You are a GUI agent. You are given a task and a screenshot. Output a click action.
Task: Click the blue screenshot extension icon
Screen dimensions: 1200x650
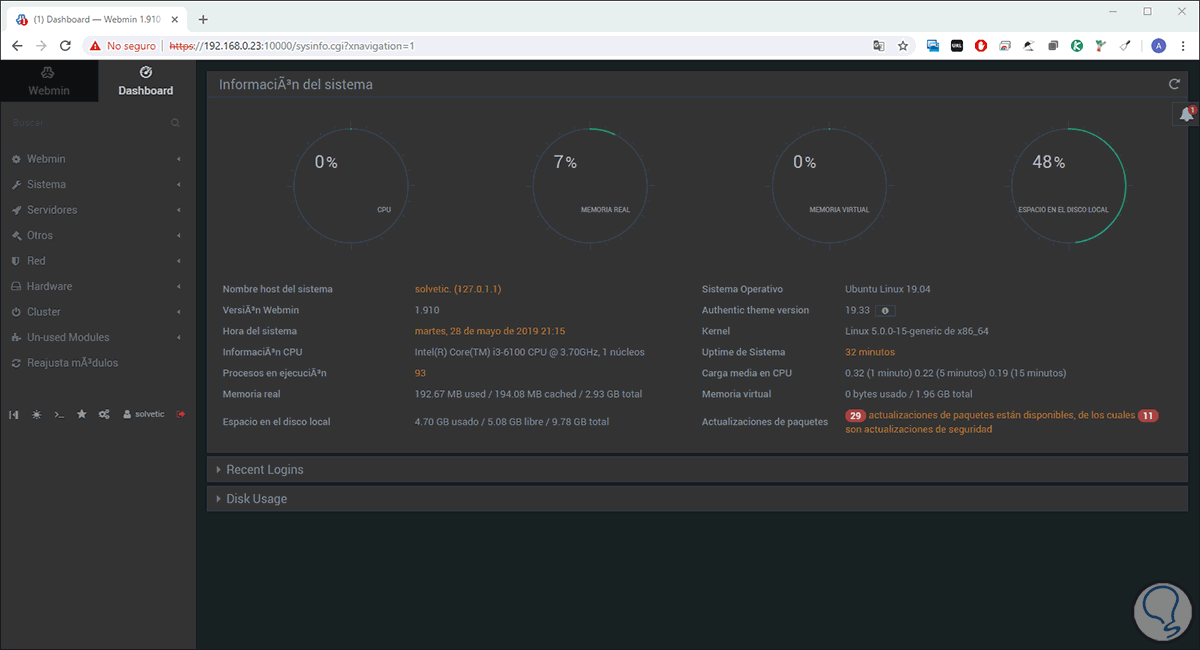tap(933, 46)
